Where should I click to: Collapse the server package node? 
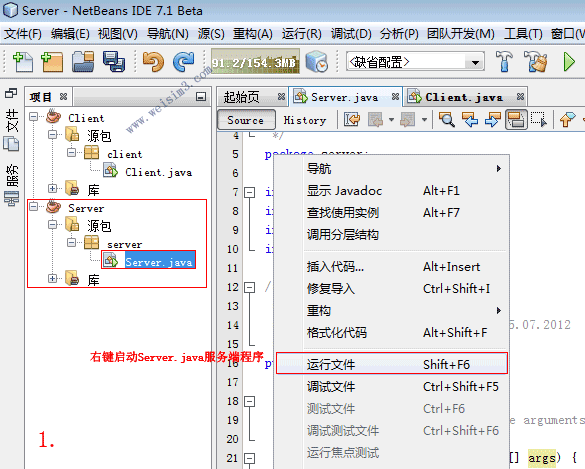(x=71, y=243)
